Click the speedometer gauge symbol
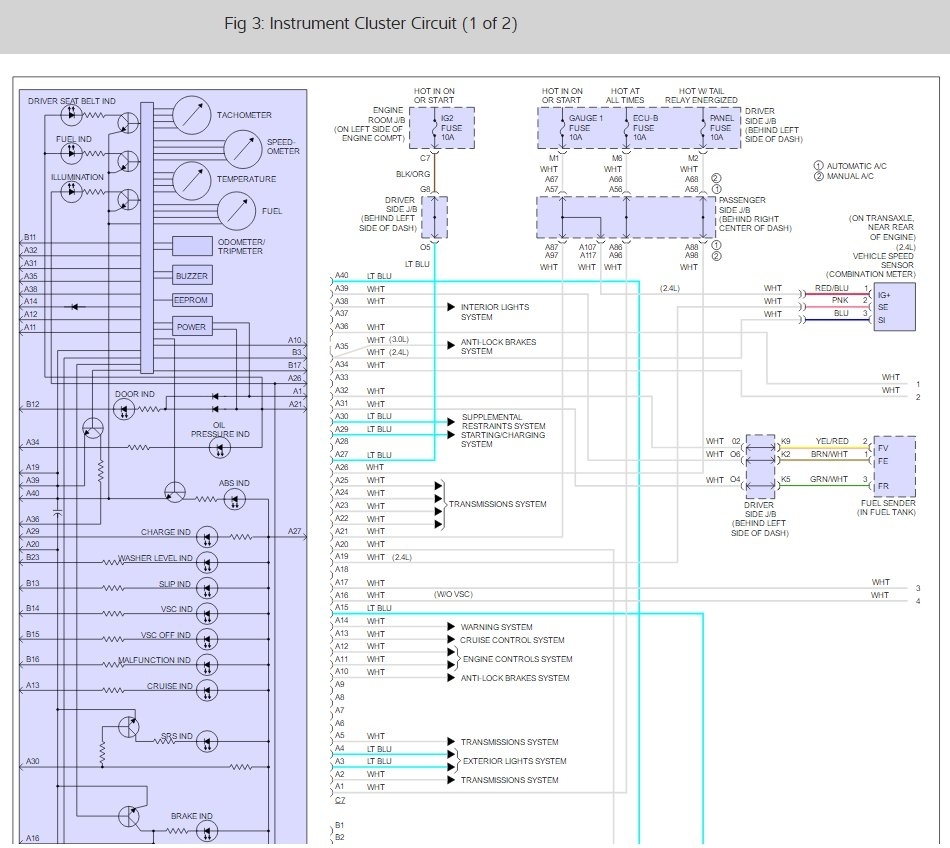950x848 pixels. click(x=242, y=149)
